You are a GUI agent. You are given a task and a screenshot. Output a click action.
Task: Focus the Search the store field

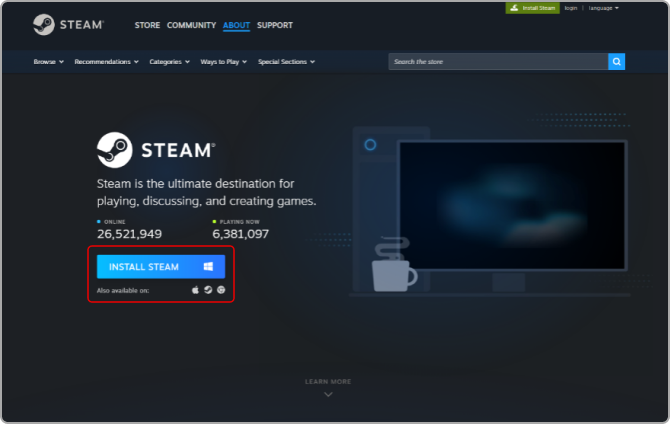498,62
